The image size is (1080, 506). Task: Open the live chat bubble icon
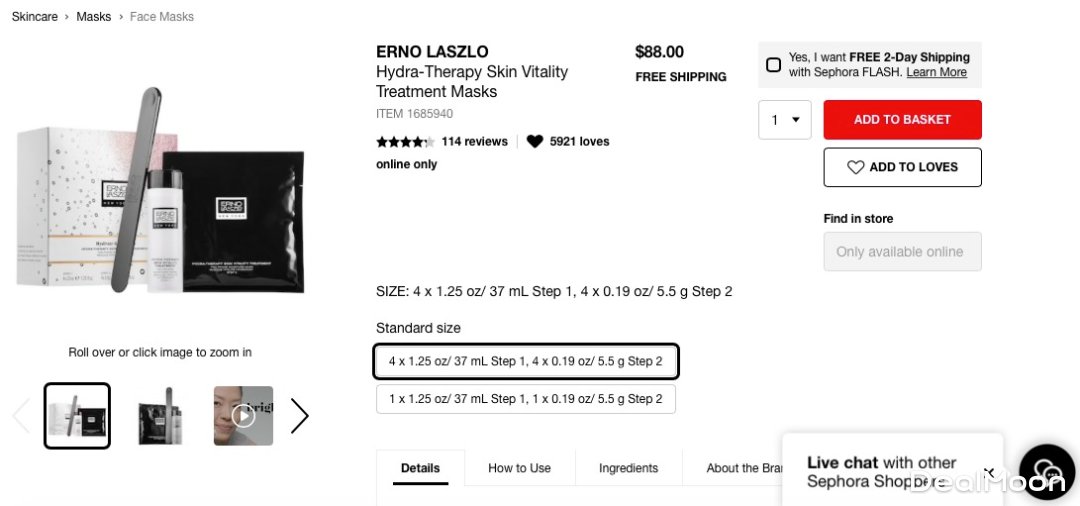click(x=1046, y=472)
